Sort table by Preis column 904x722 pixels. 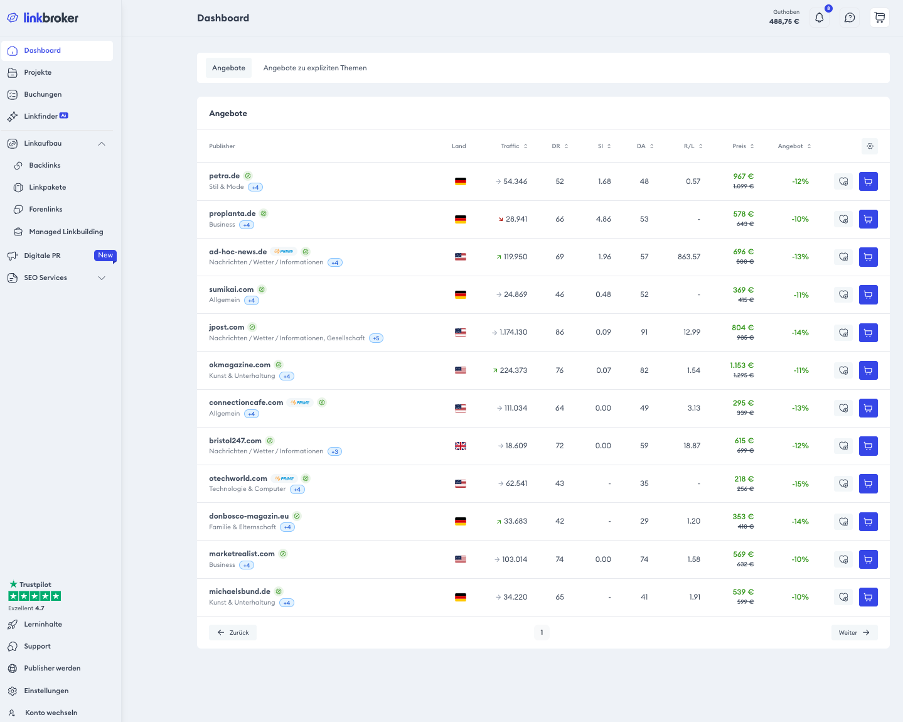click(x=743, y=146)
